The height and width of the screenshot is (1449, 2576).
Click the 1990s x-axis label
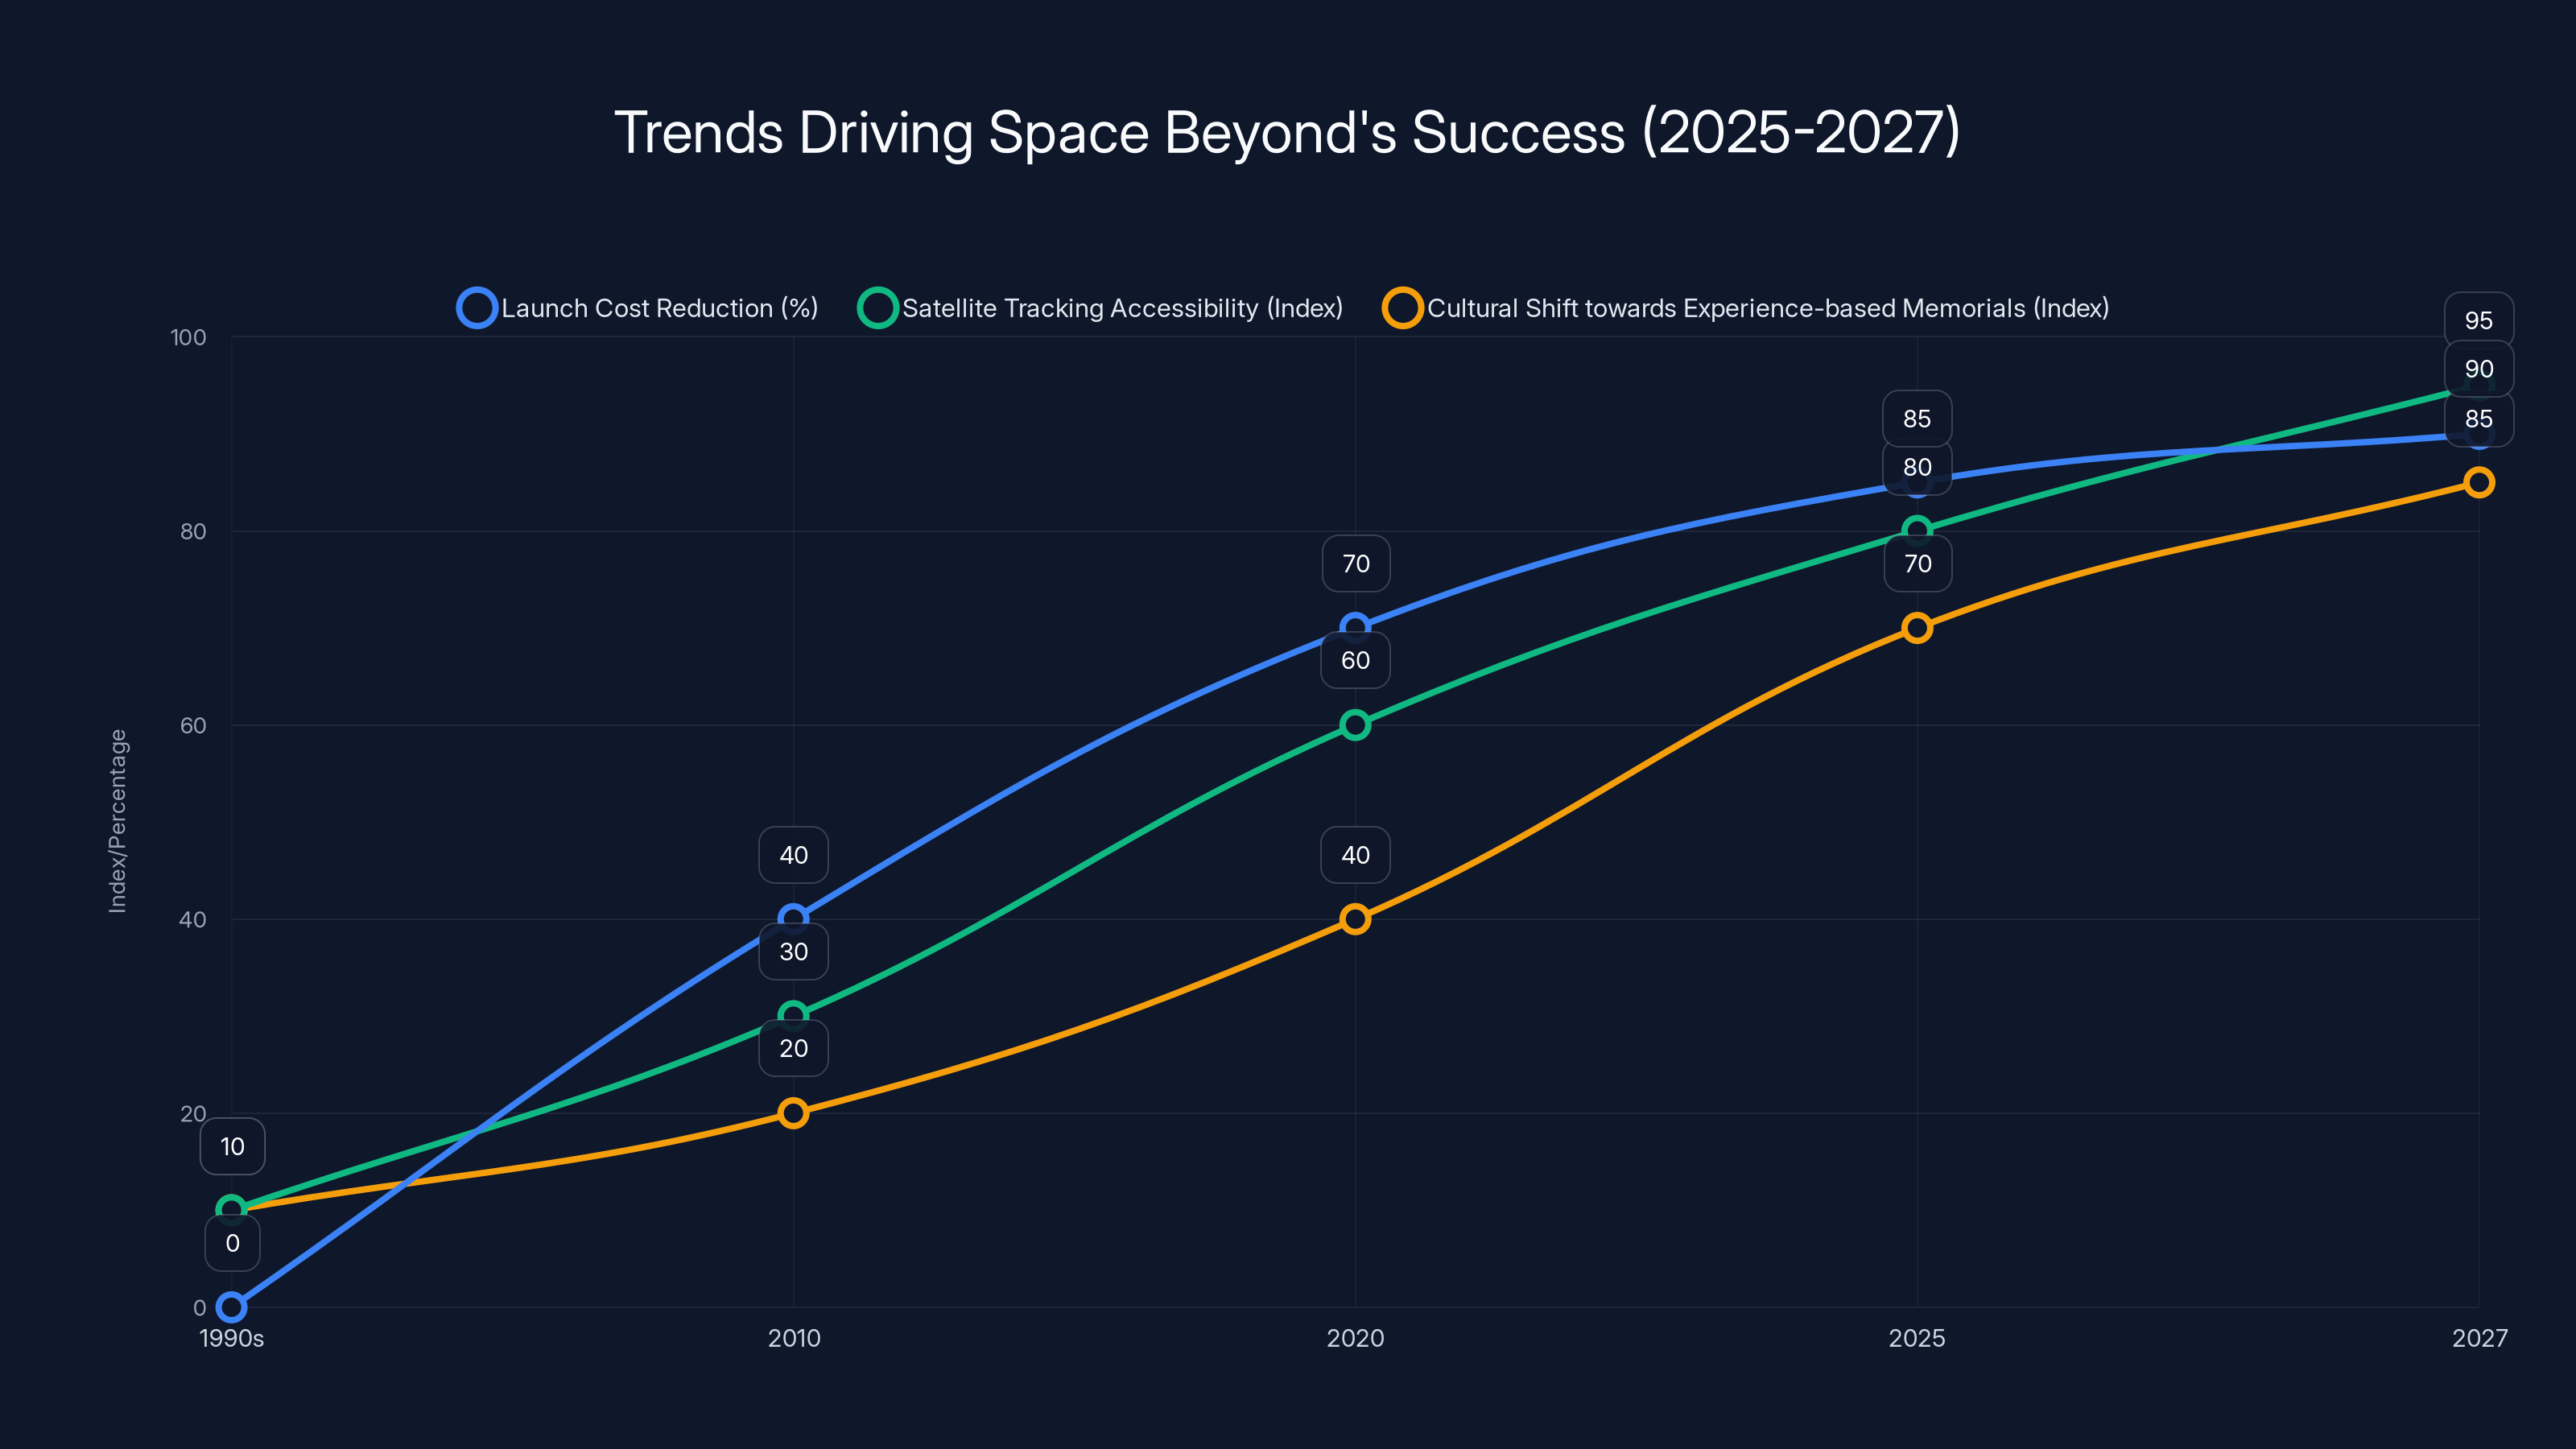[x=231, y=1338]
